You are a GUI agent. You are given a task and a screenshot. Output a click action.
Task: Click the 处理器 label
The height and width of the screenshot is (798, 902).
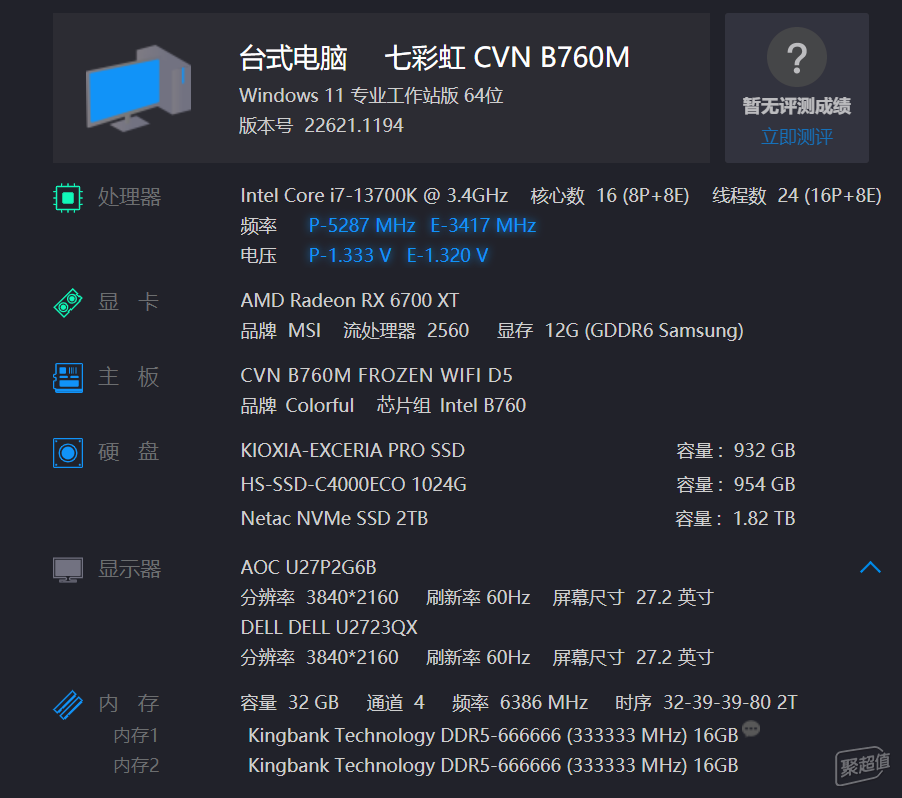point(129,197)
